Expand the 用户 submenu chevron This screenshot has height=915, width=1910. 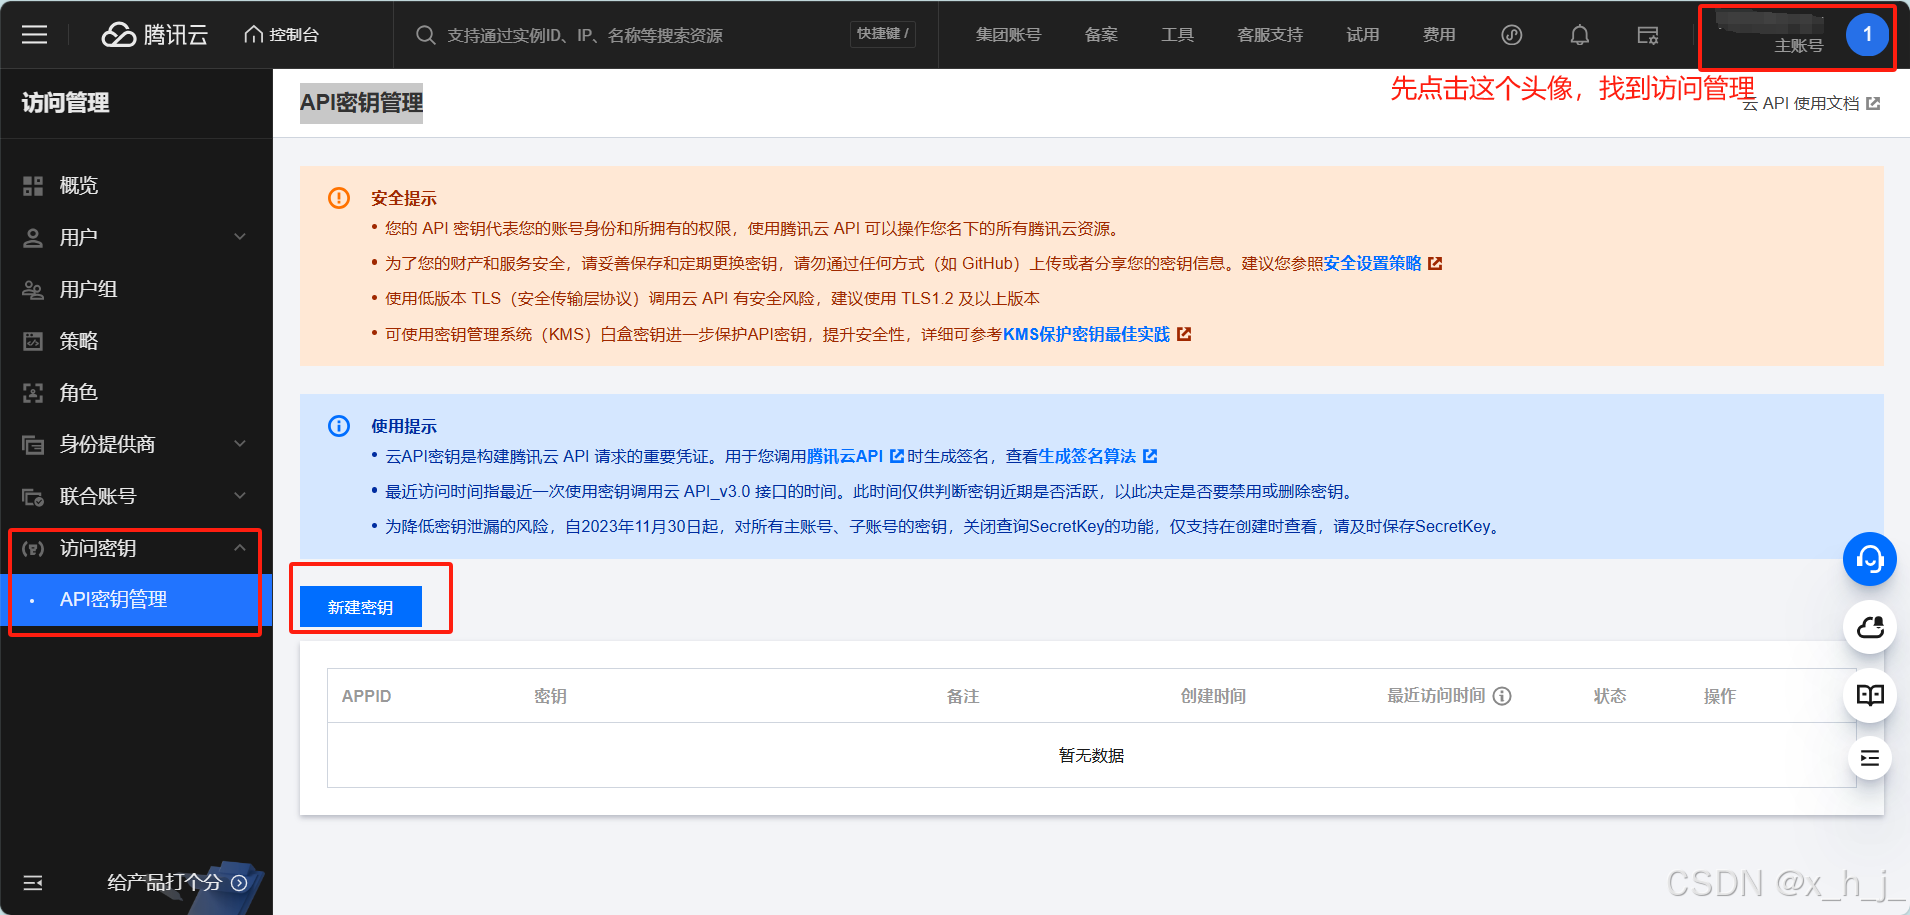pyautogui.click(x=240, y=237)
